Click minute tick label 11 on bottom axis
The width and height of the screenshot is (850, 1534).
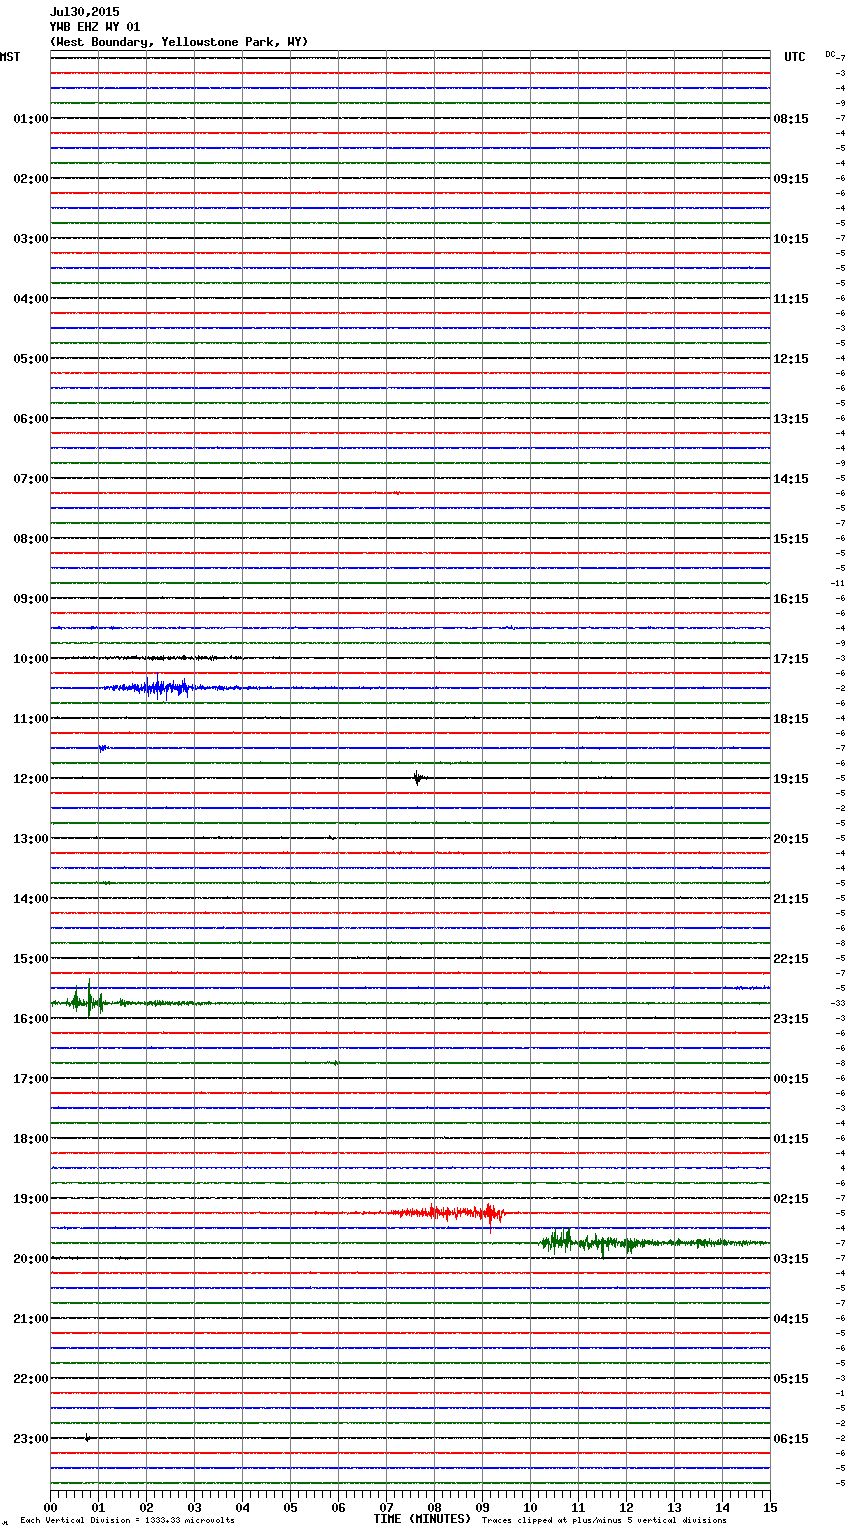(x=578, y=1507)
